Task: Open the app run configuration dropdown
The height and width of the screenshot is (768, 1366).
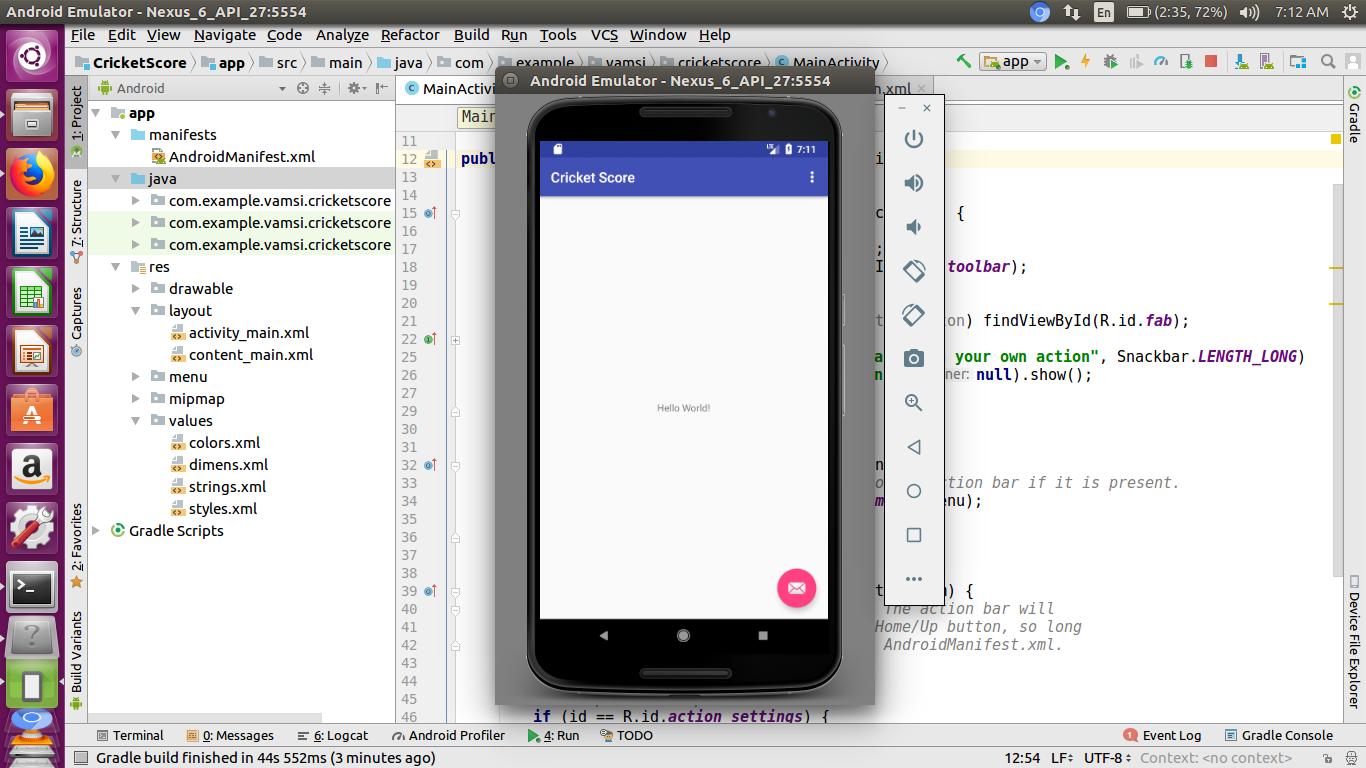Action: click(x=1013, y=62)
